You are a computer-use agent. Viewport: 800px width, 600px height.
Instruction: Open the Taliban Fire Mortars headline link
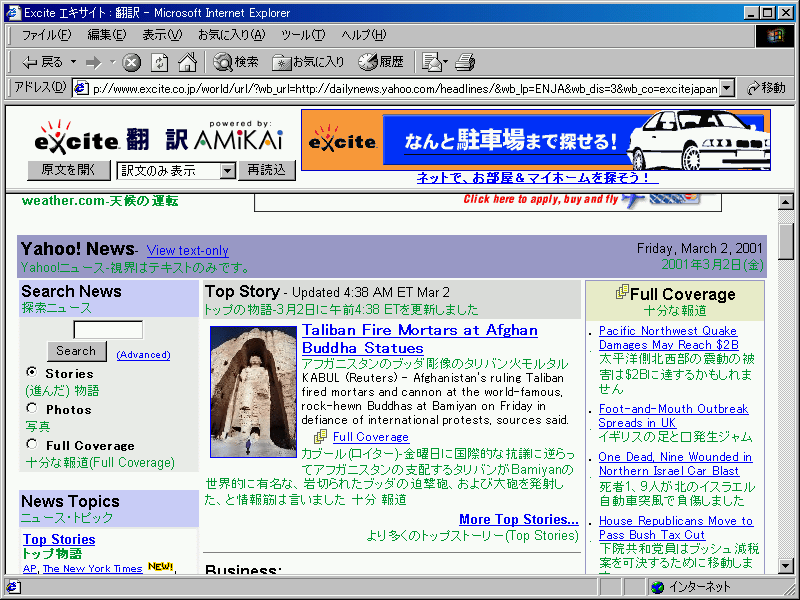419,339
